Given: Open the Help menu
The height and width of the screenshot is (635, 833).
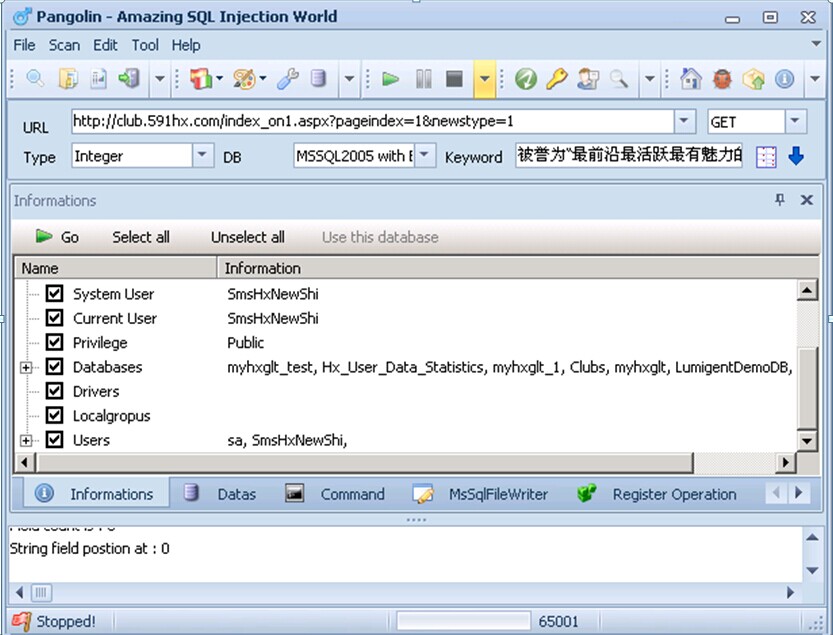Looking at the screenshot, I should pyautogui.click(x=186, y=45).
